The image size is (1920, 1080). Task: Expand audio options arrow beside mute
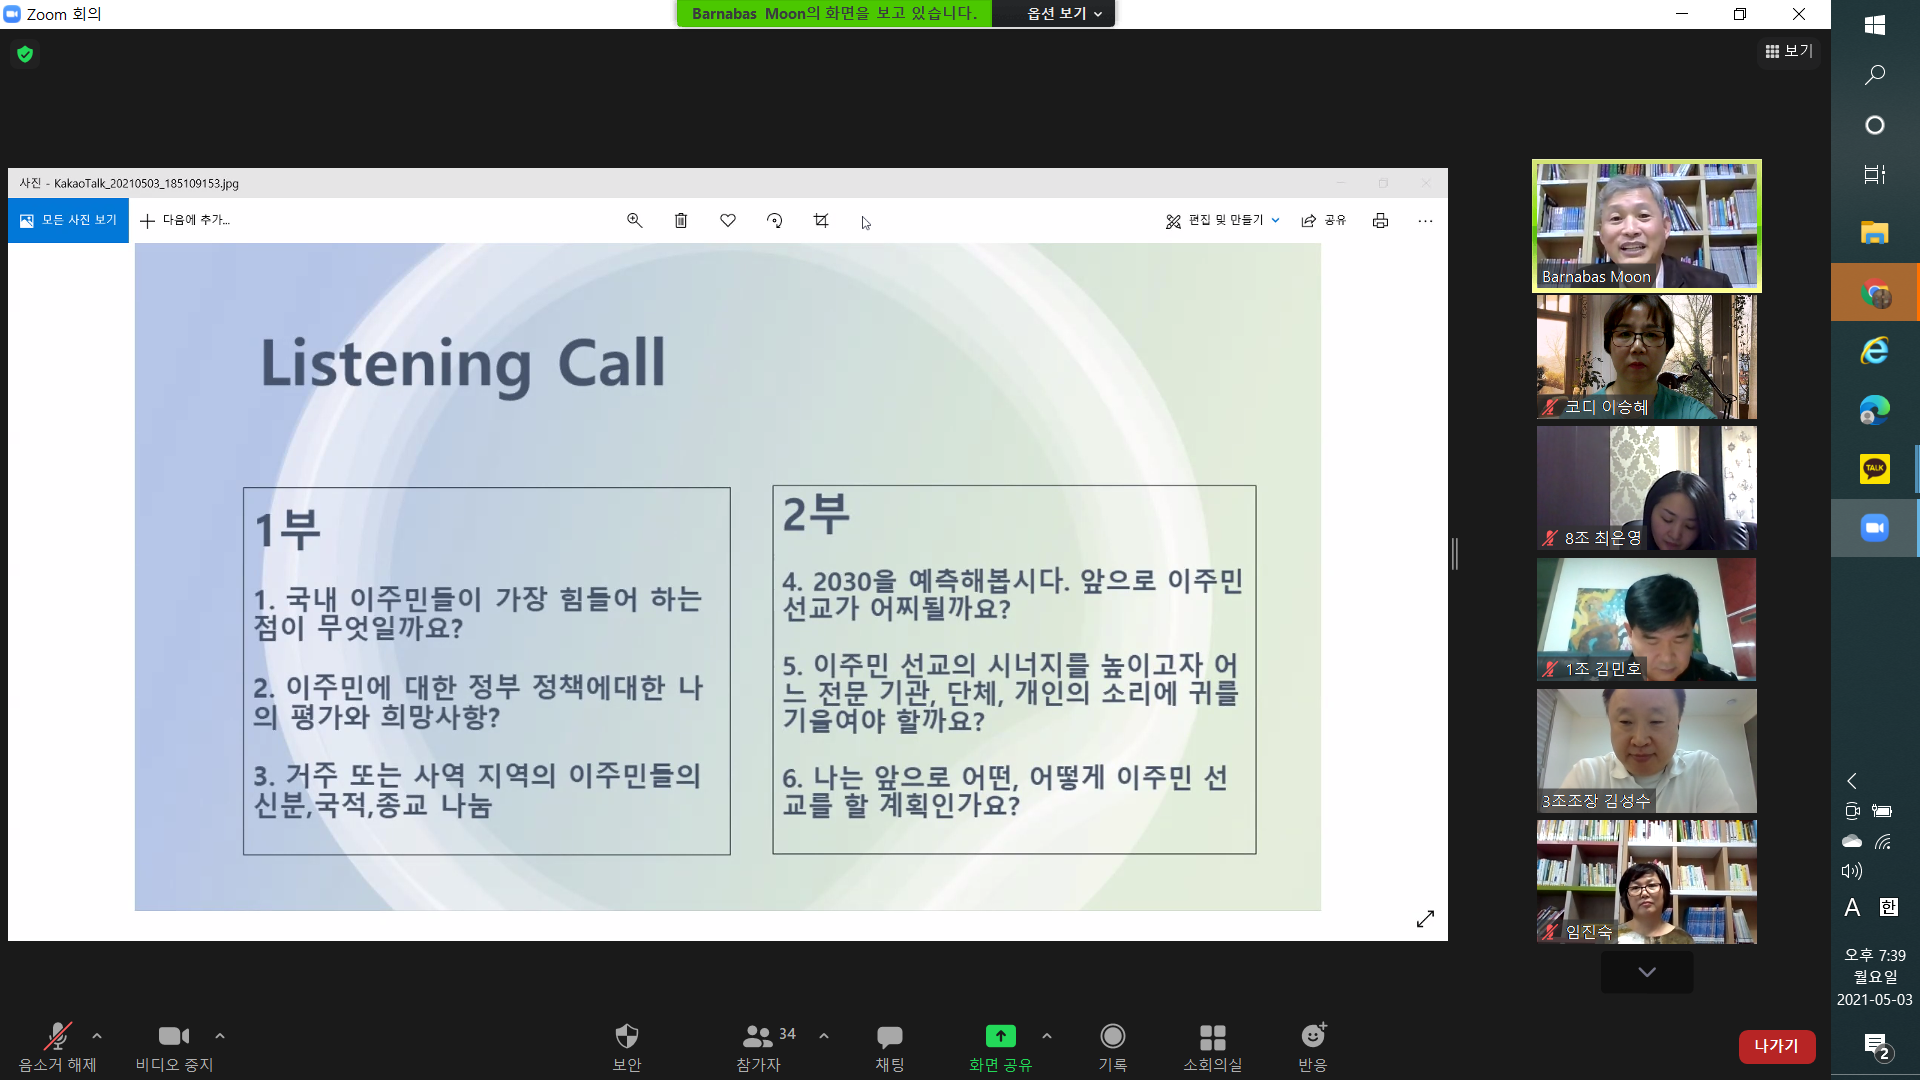tap(97, 1036)
